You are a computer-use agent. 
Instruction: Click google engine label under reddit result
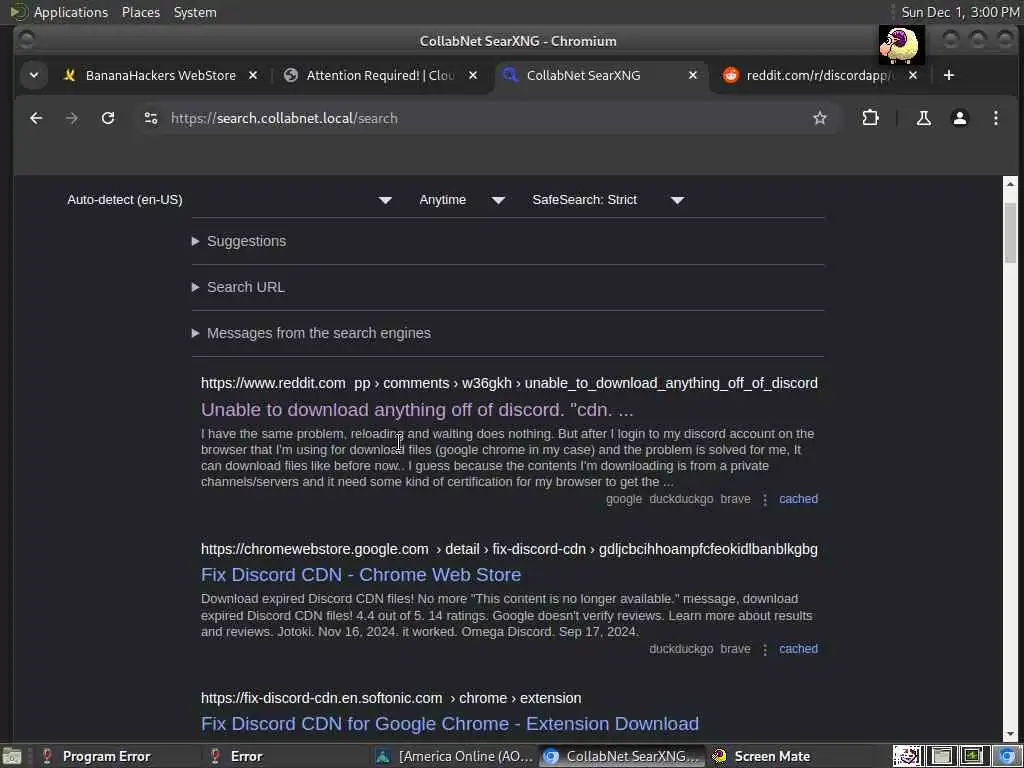tap(624, 499)
